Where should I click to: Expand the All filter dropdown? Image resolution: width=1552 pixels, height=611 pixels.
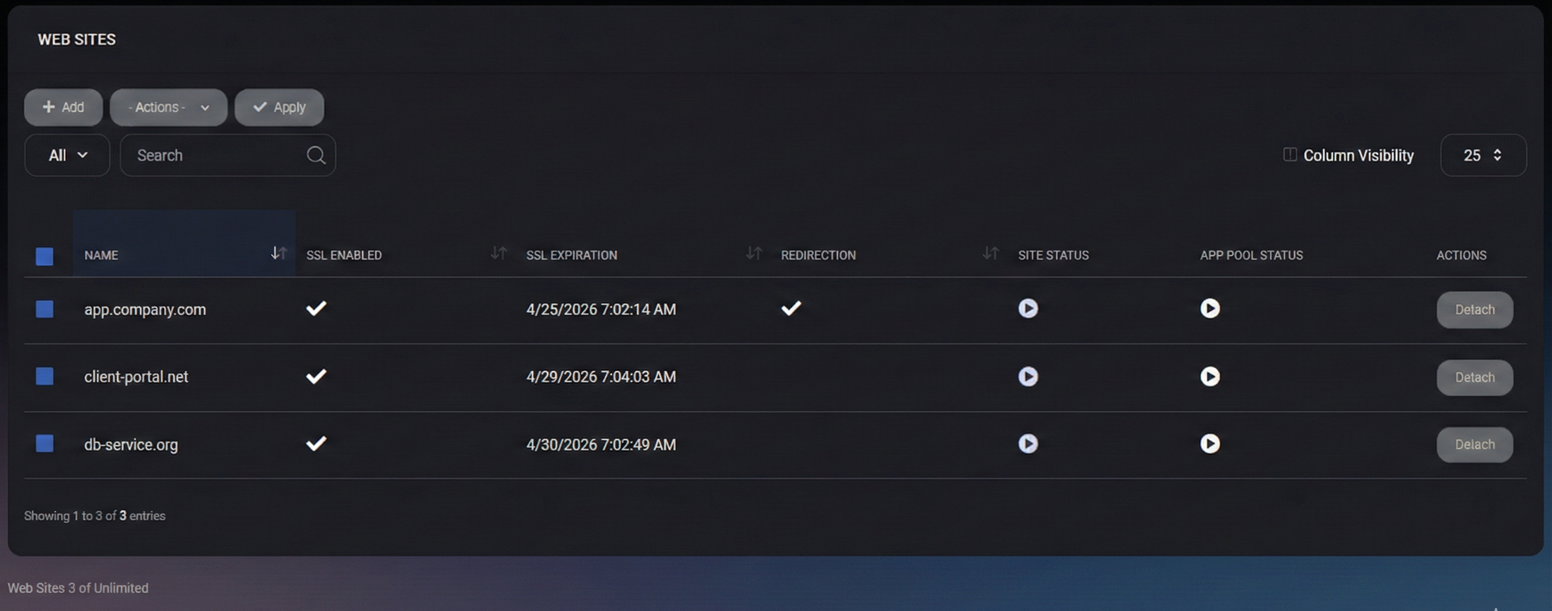coord(67,156)
